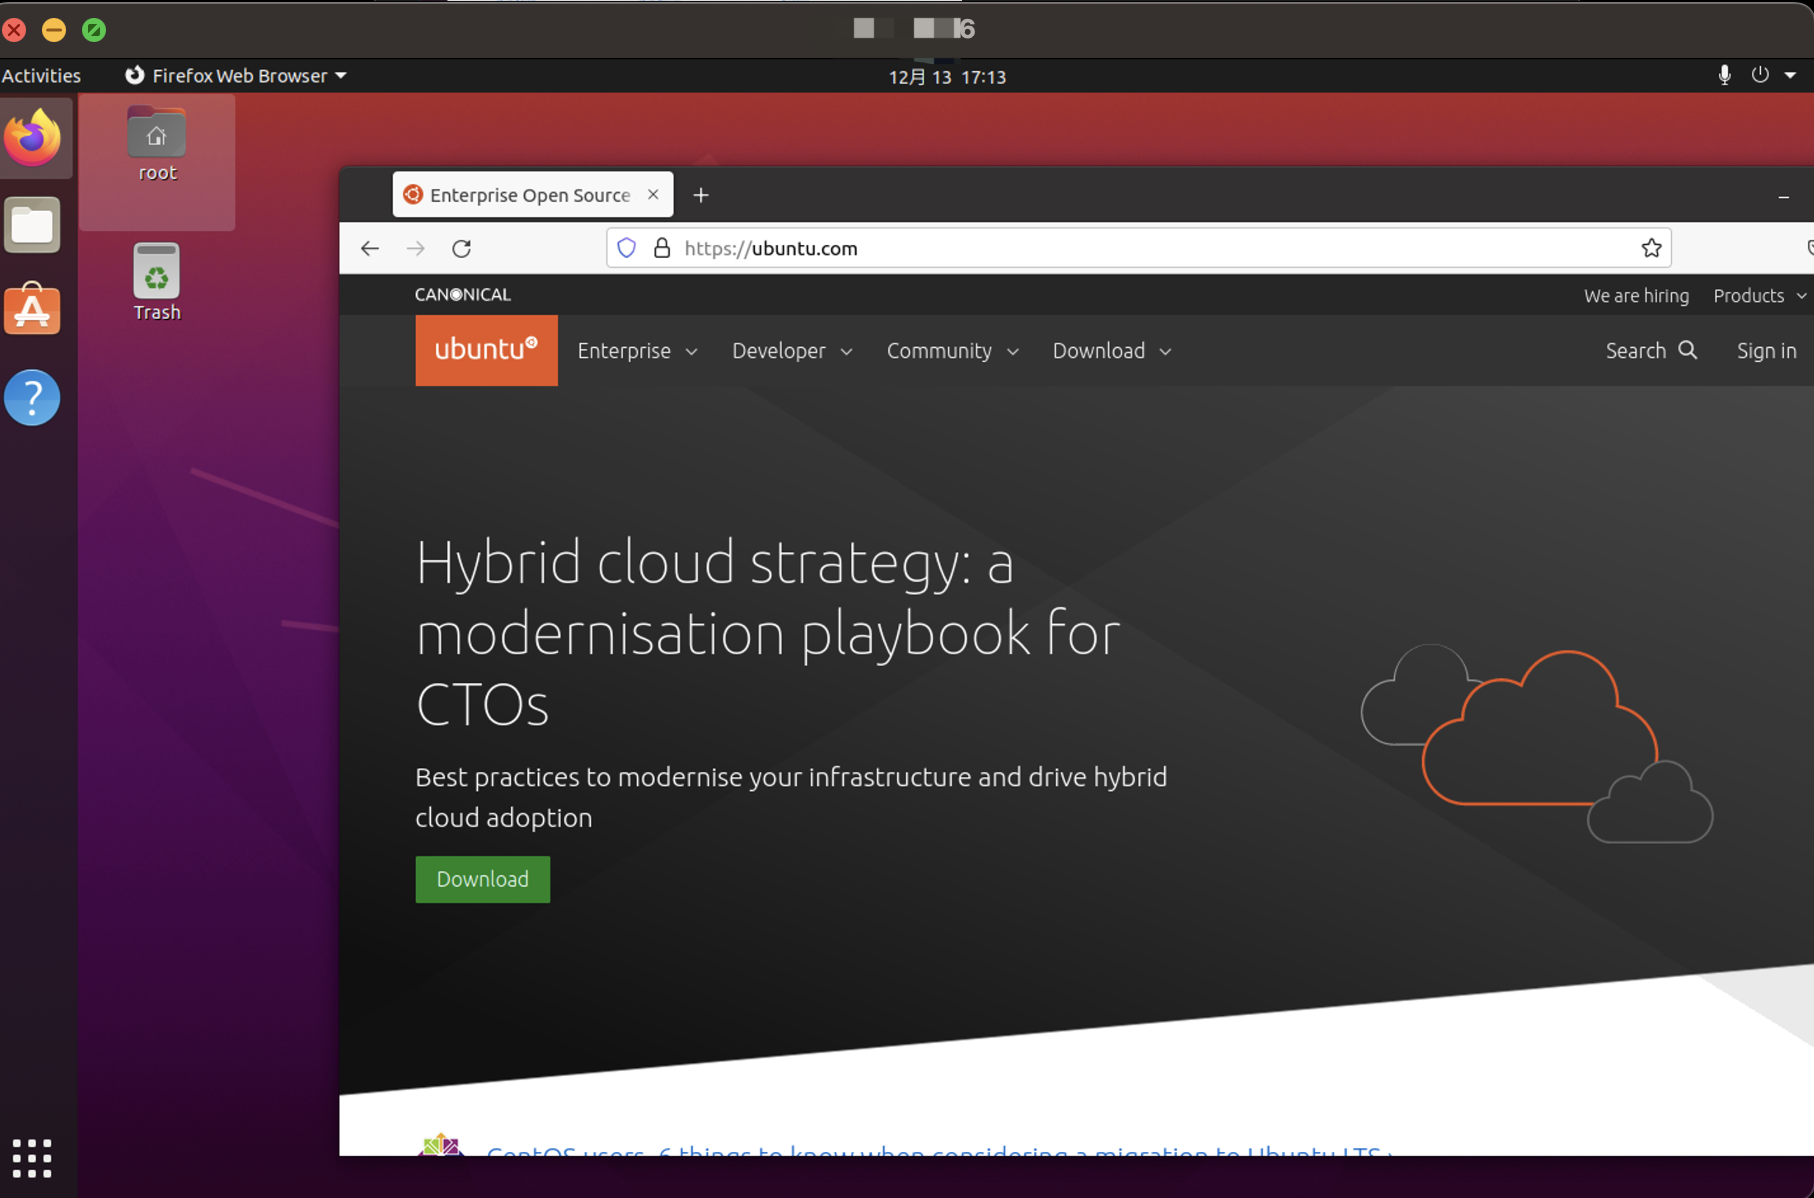Expand the Products dropdown
This screenshot has width=1814, height=1198.
coord(1760,296)
